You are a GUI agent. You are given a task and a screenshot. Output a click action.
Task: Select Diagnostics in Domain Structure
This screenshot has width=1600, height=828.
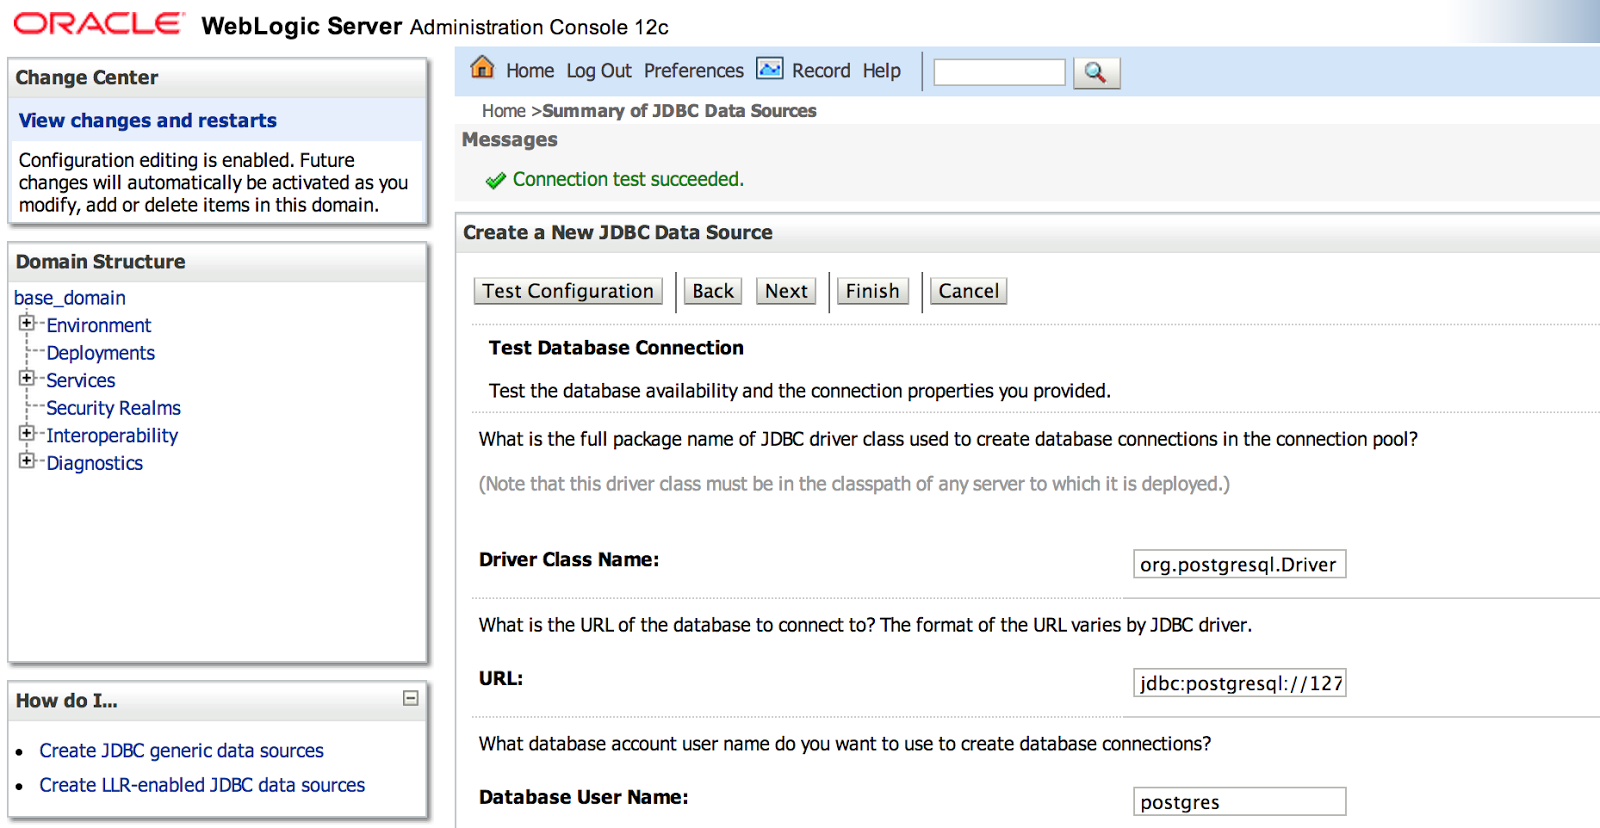click(x=95, y=463)
